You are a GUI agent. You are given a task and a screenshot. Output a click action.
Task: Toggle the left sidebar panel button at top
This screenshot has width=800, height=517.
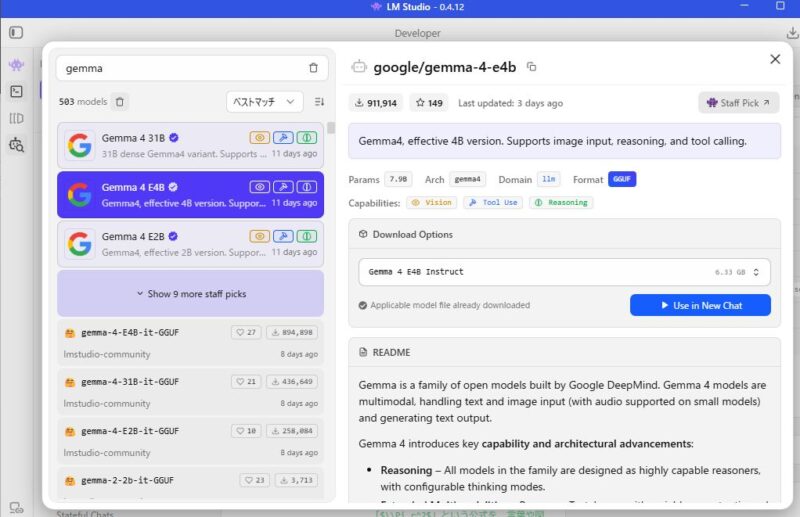16,33
